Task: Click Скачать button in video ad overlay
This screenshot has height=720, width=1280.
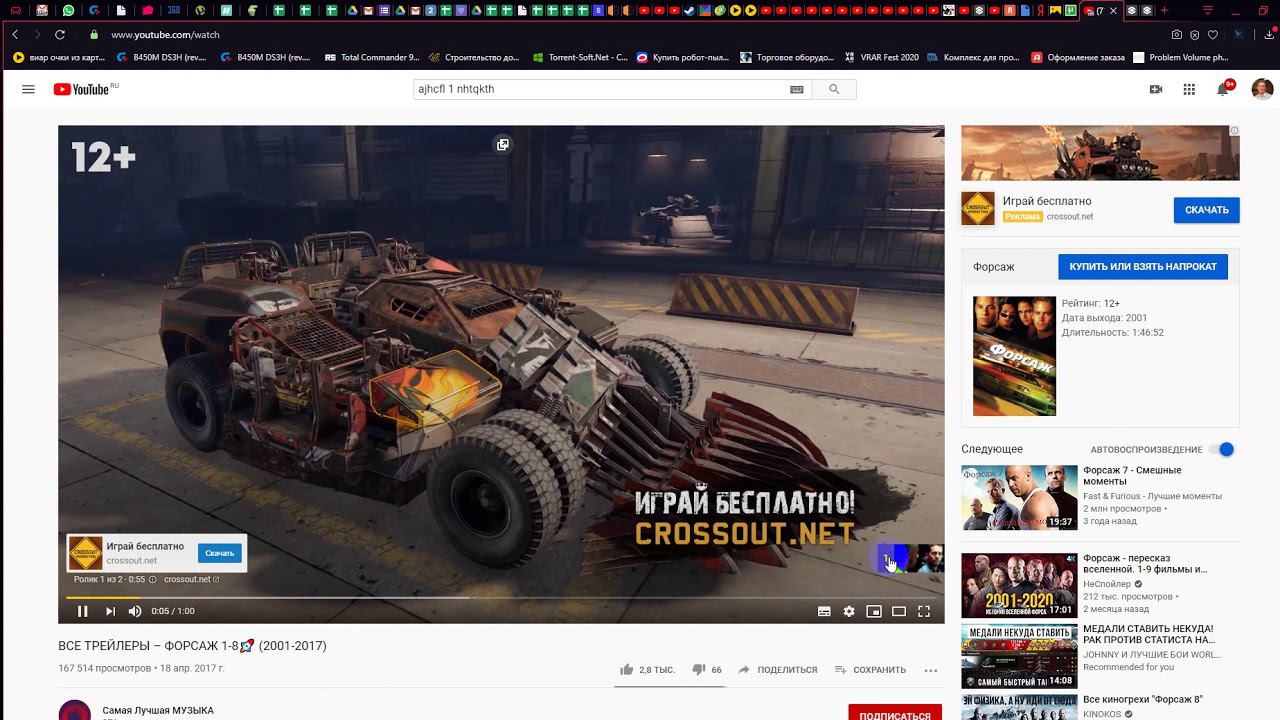Action: point(220,553)
